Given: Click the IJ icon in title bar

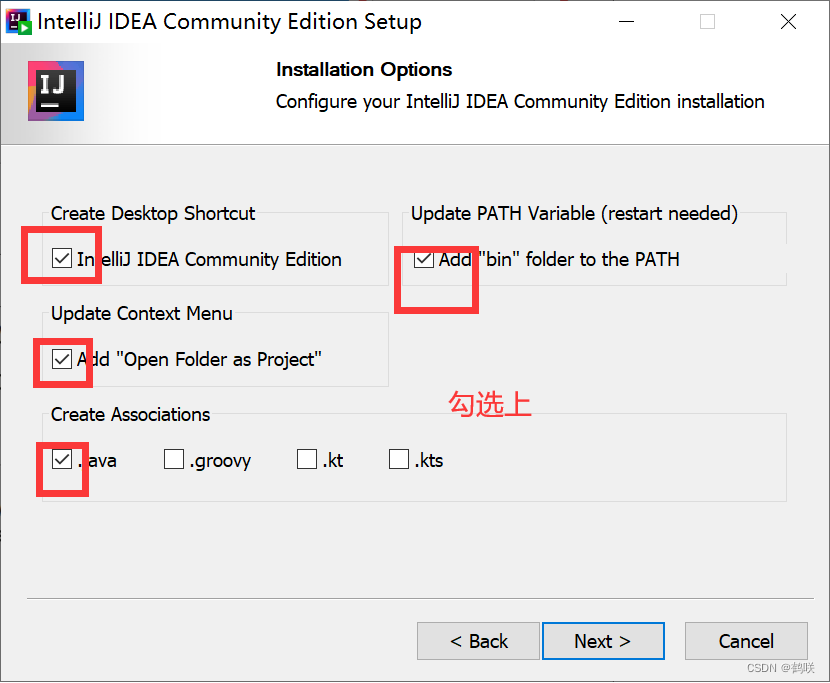Looking at the screenshot, I should (19, 20).
